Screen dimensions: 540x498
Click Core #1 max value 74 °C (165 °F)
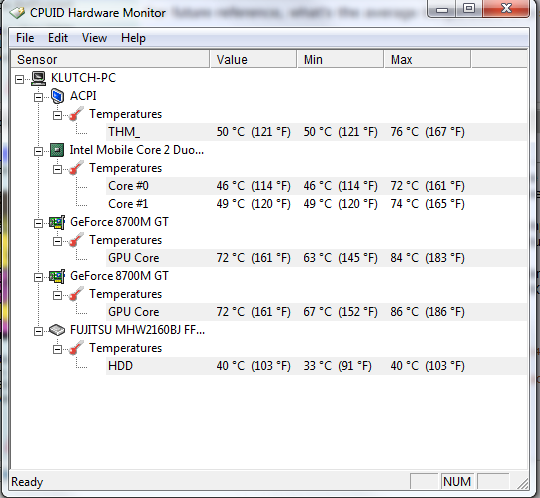tap(427, 204)
